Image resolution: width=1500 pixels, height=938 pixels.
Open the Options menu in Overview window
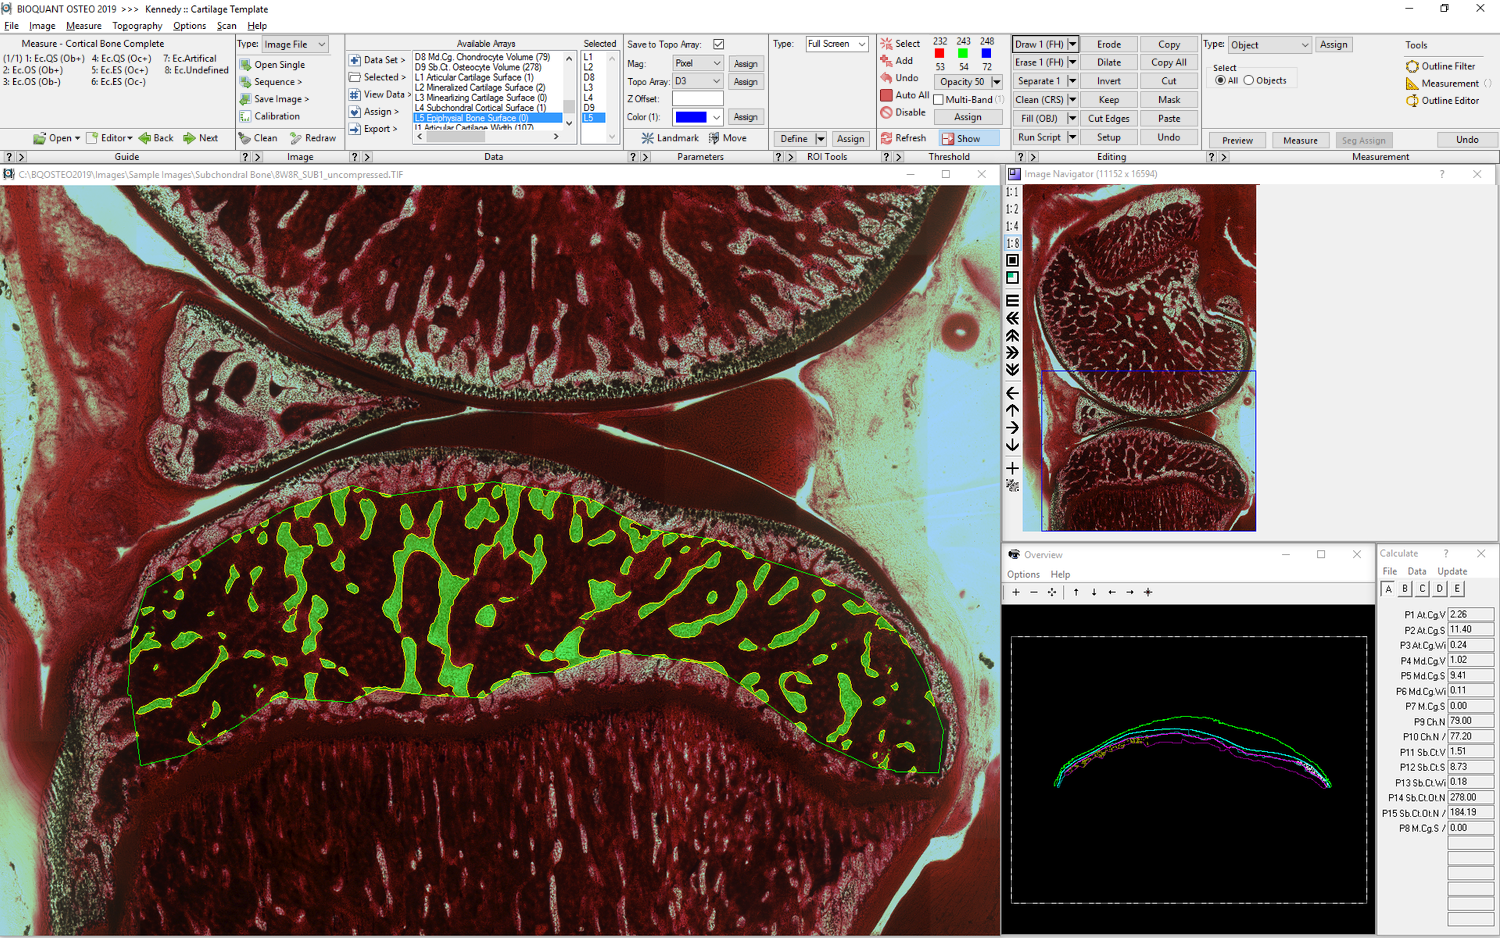(1023, 574)
